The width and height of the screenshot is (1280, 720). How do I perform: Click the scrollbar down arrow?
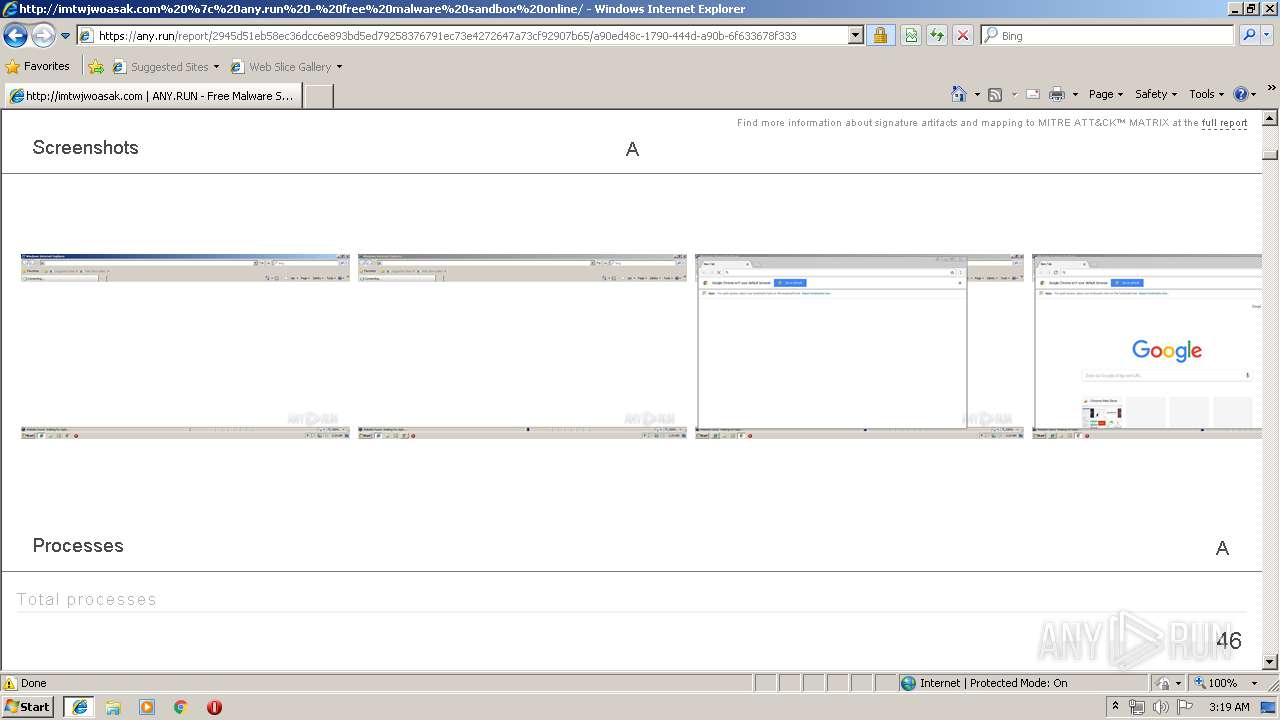(1270, 662)
